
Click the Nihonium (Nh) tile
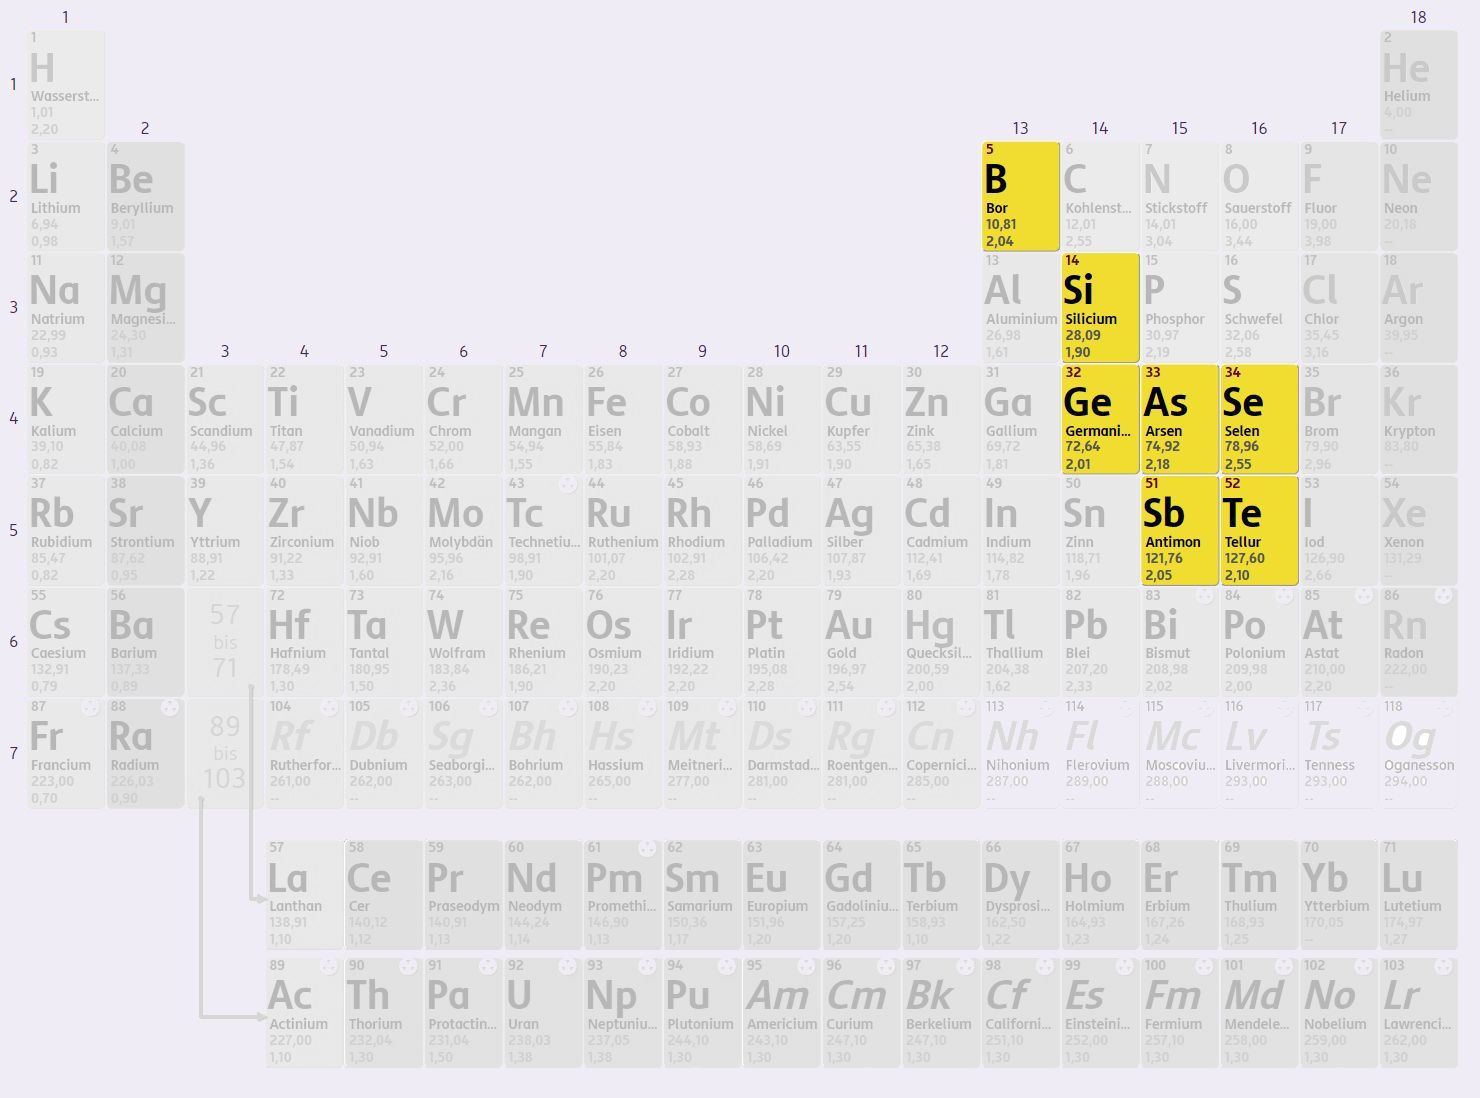1021,753
